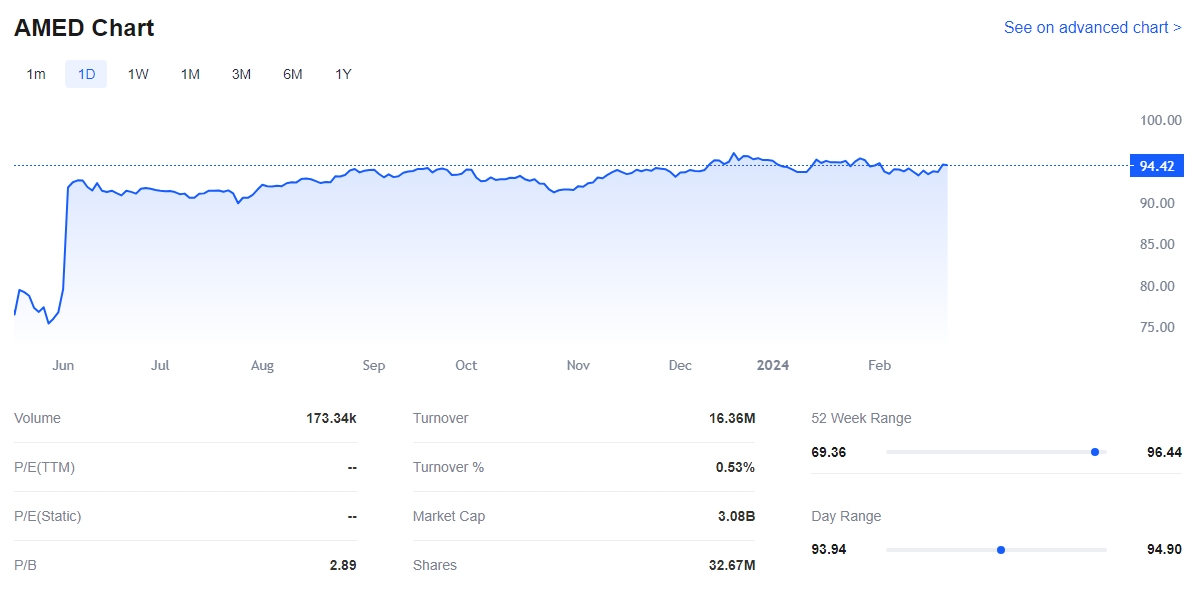Click the 2024 label on time axis
Image resolution: width=1196 pixels, height=591 pixels.
773,366
